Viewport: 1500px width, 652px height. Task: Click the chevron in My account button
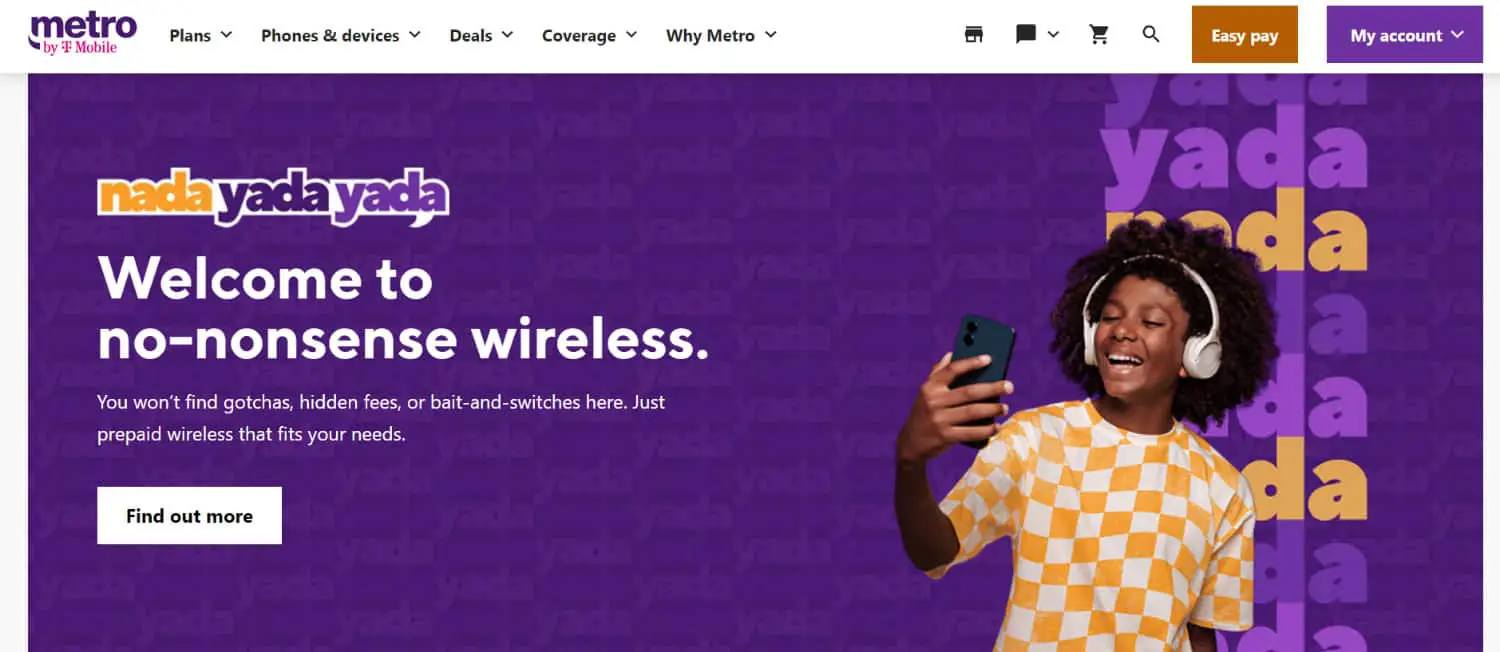click(1456, 34)
